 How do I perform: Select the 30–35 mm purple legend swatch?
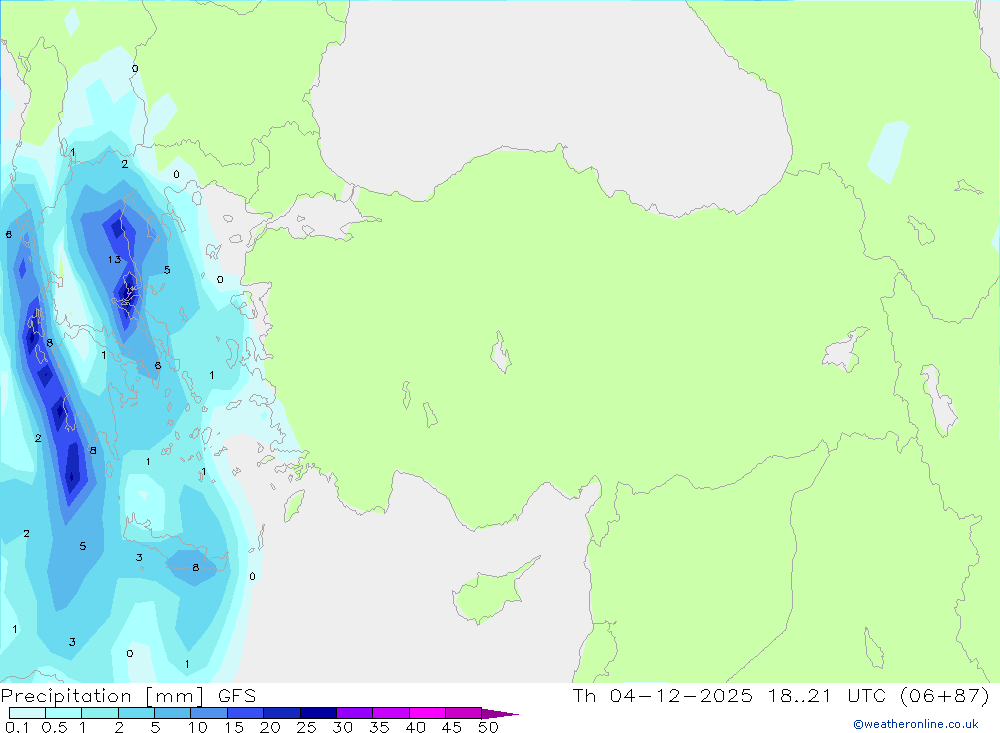pyautogui.click(x=354, y=713)
